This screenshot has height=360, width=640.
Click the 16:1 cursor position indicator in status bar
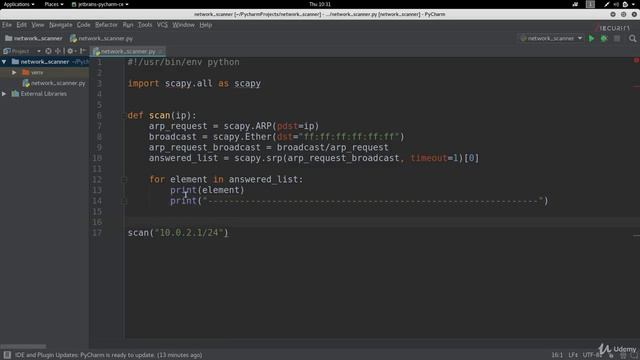pos(557,355)
